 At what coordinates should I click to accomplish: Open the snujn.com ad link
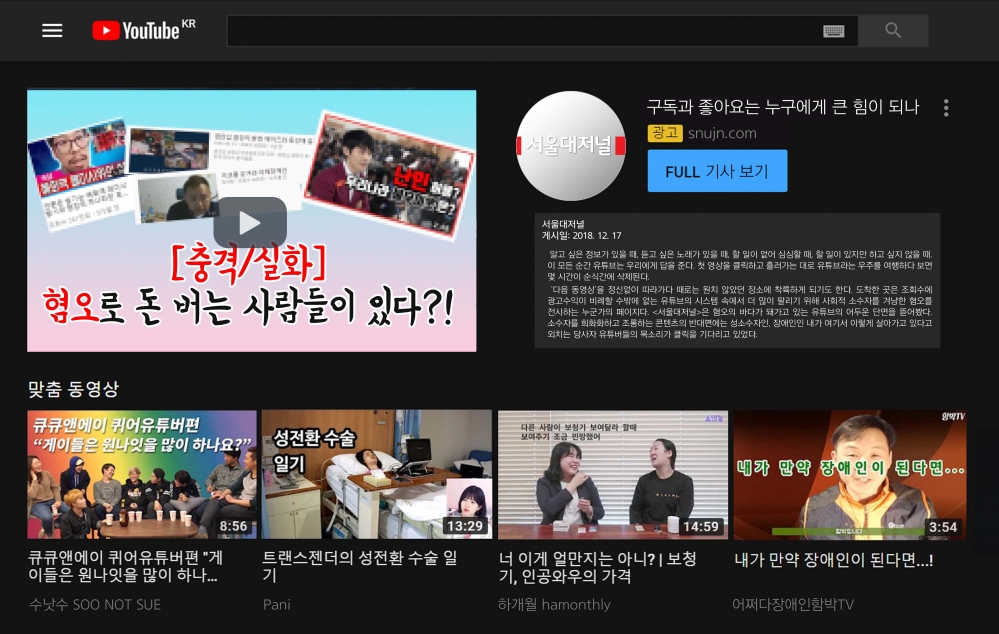pos(722,133)
